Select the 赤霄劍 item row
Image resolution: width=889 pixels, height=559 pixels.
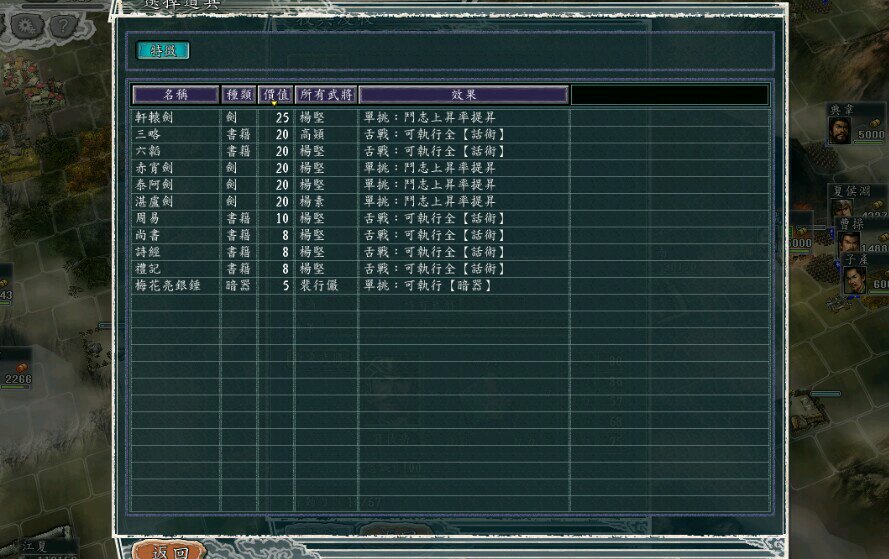450,168
